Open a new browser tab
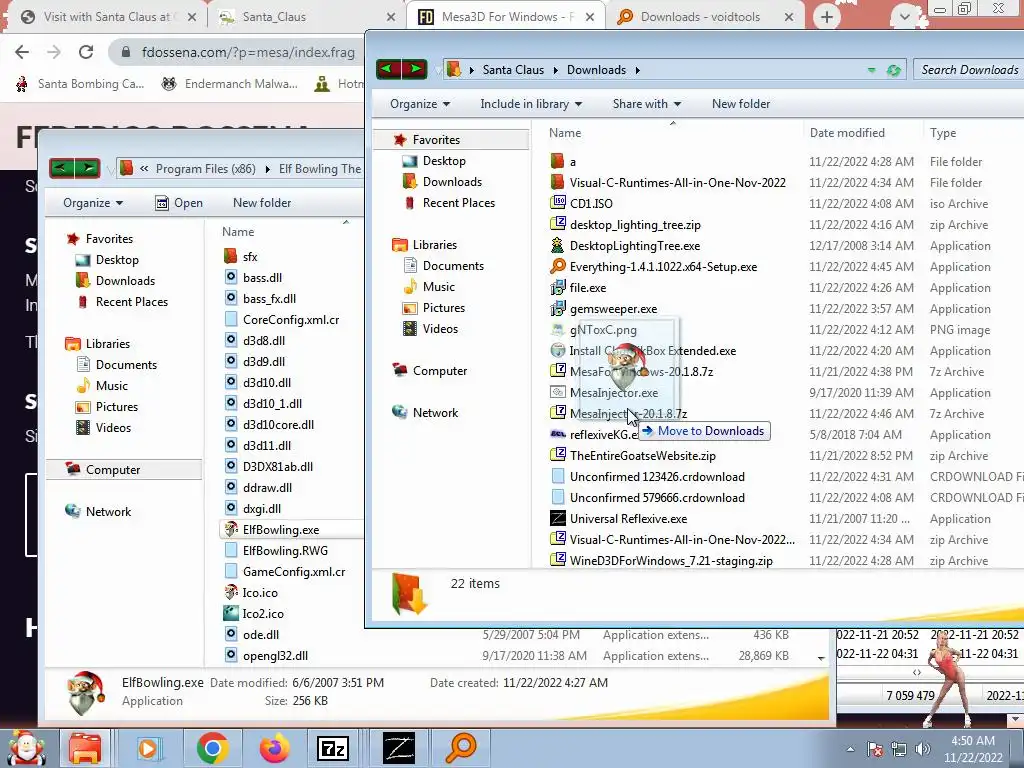The width and height of the screenshot is (1024, 768). [x=827, y=17]
